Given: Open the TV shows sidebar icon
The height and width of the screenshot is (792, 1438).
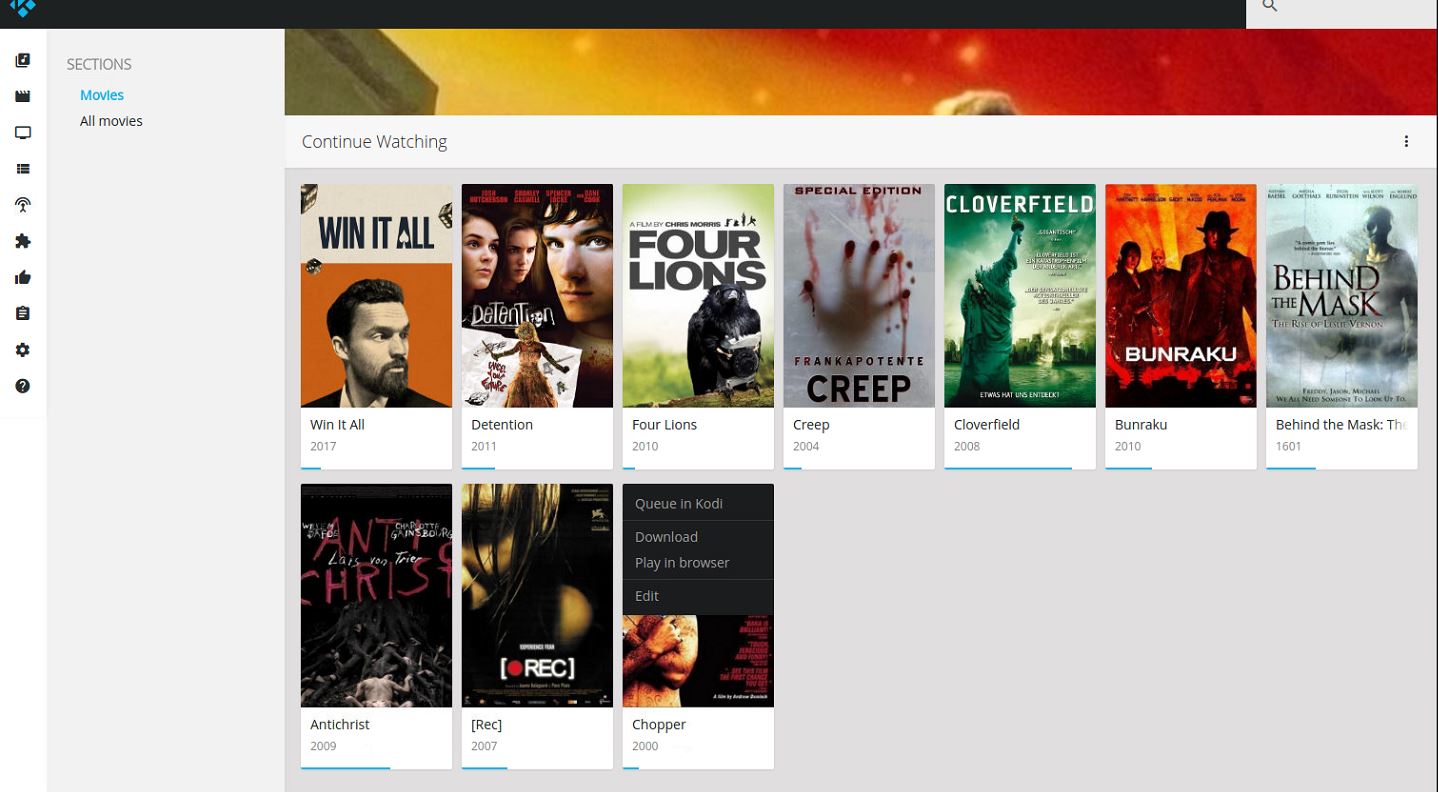Looking at the screenshot, I should pos(23,133).
